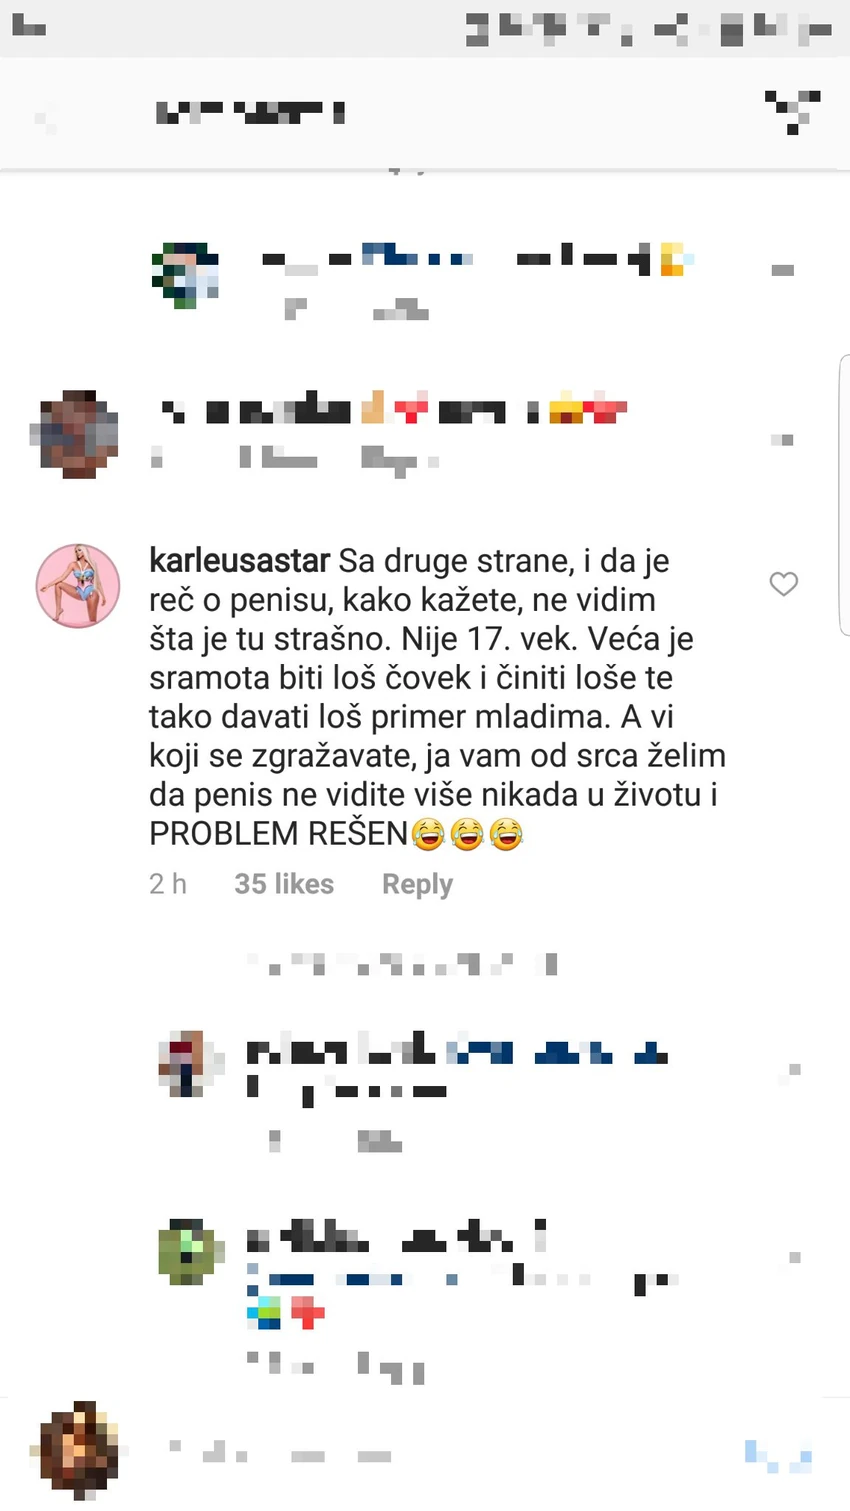
Task: Like the last reply with green avatar
Action: pyautogui.click(x=795, y=1257)
